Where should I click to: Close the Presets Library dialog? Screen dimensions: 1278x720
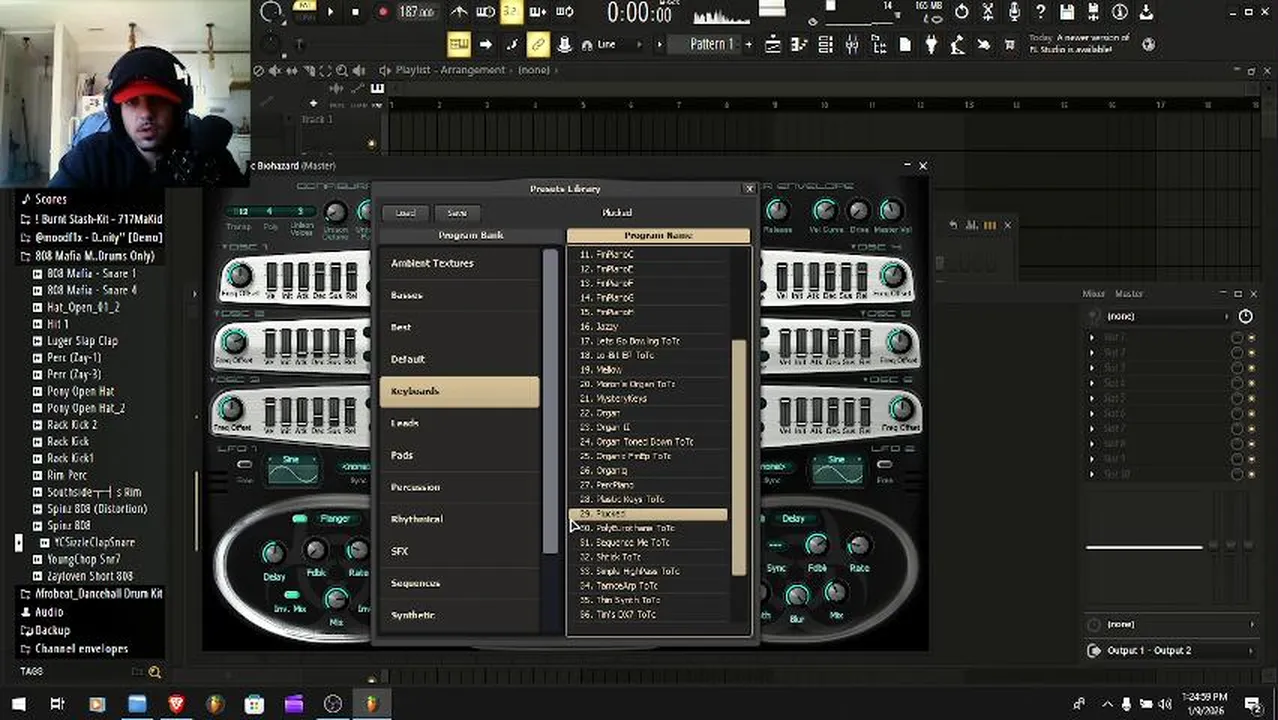pyautogui.click(x=748, y=188)
